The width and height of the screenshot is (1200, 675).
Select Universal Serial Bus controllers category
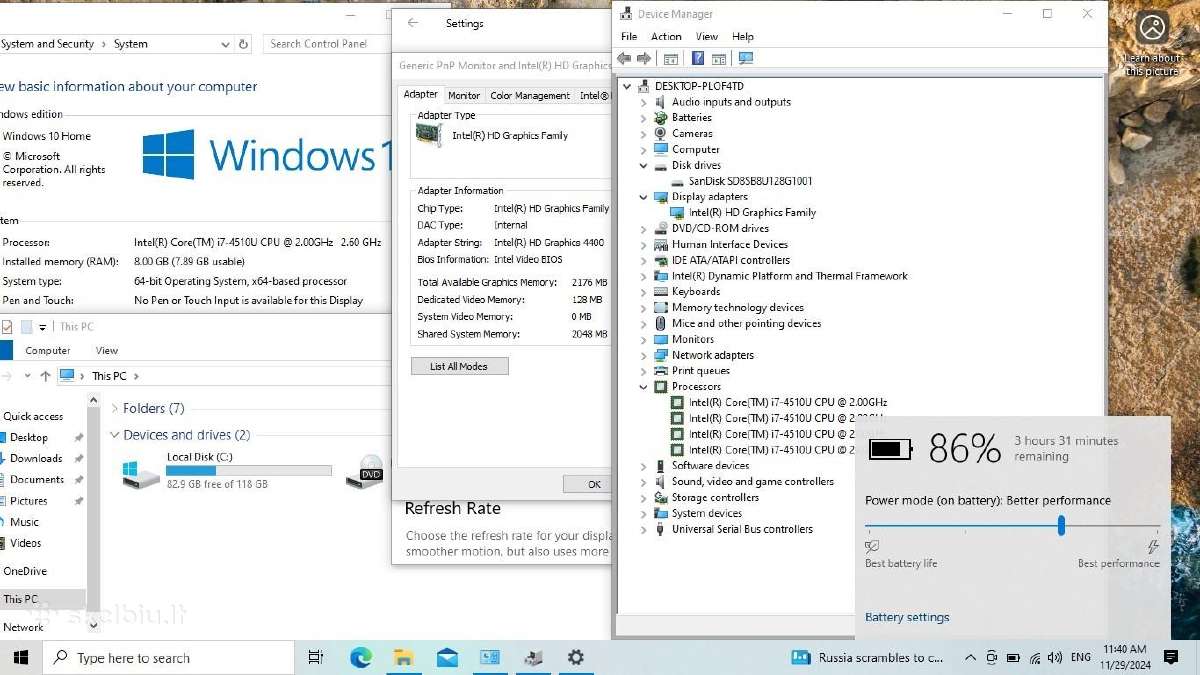(x=742, y=529)
